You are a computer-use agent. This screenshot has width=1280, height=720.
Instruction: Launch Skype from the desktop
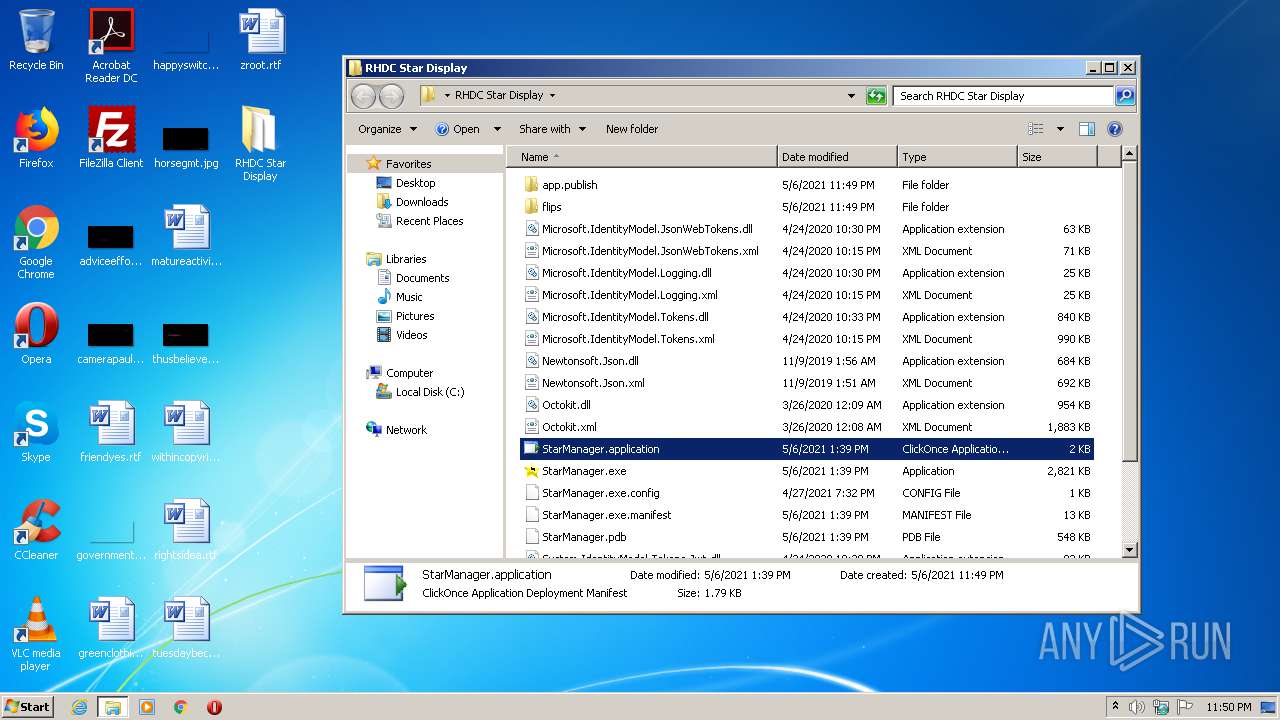pos(36,432)
